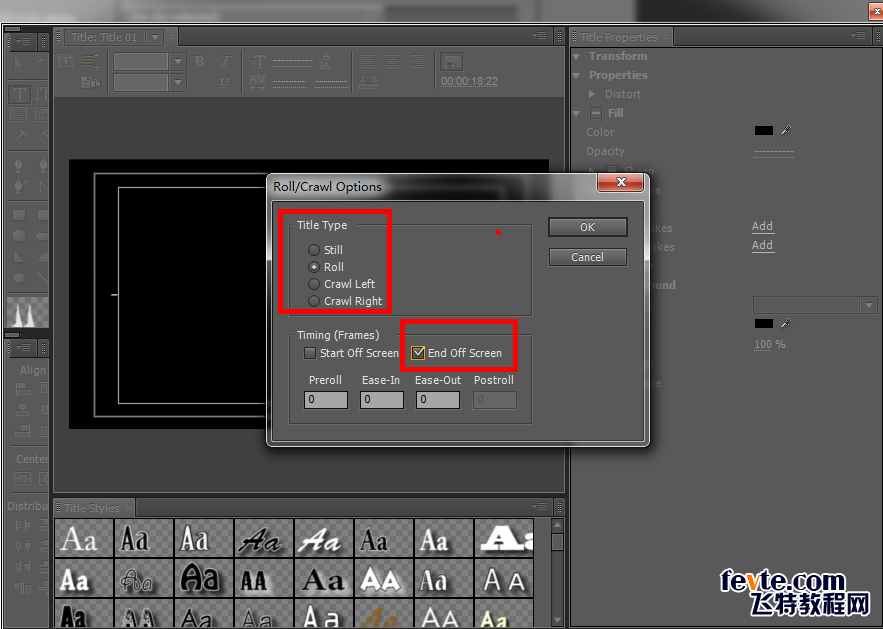Cancel the Roll/Crawl Options dialog
The height and width of the screenshot is (629, 883).
[587, 257]
